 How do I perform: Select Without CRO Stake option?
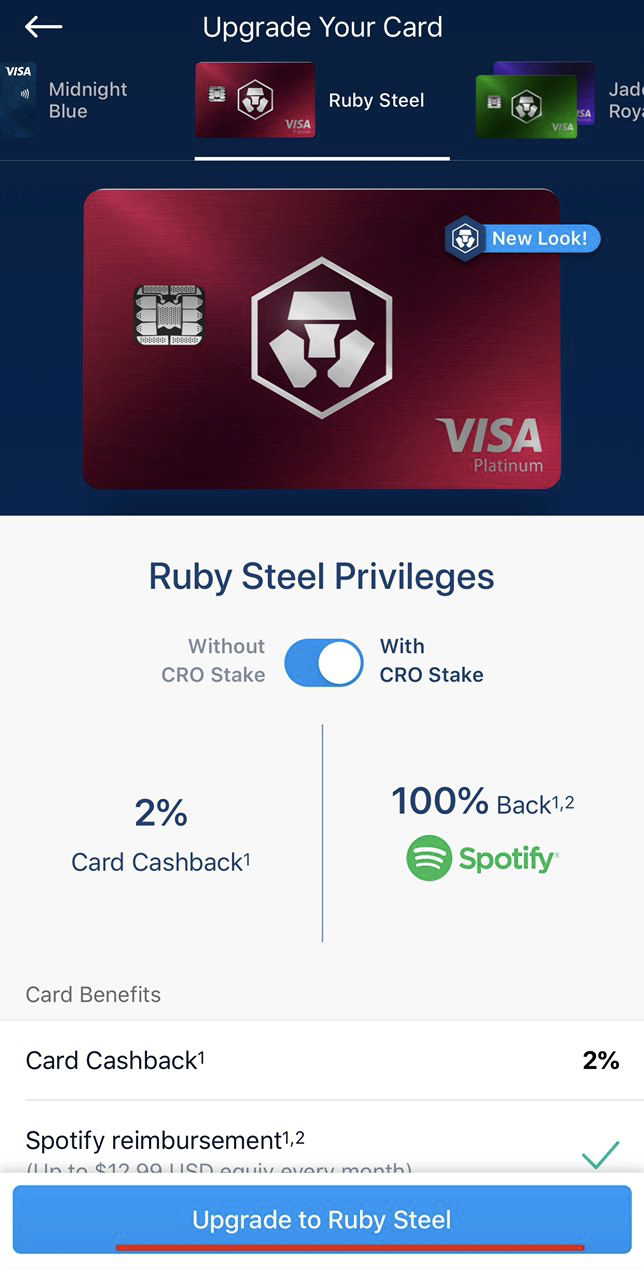213,660
